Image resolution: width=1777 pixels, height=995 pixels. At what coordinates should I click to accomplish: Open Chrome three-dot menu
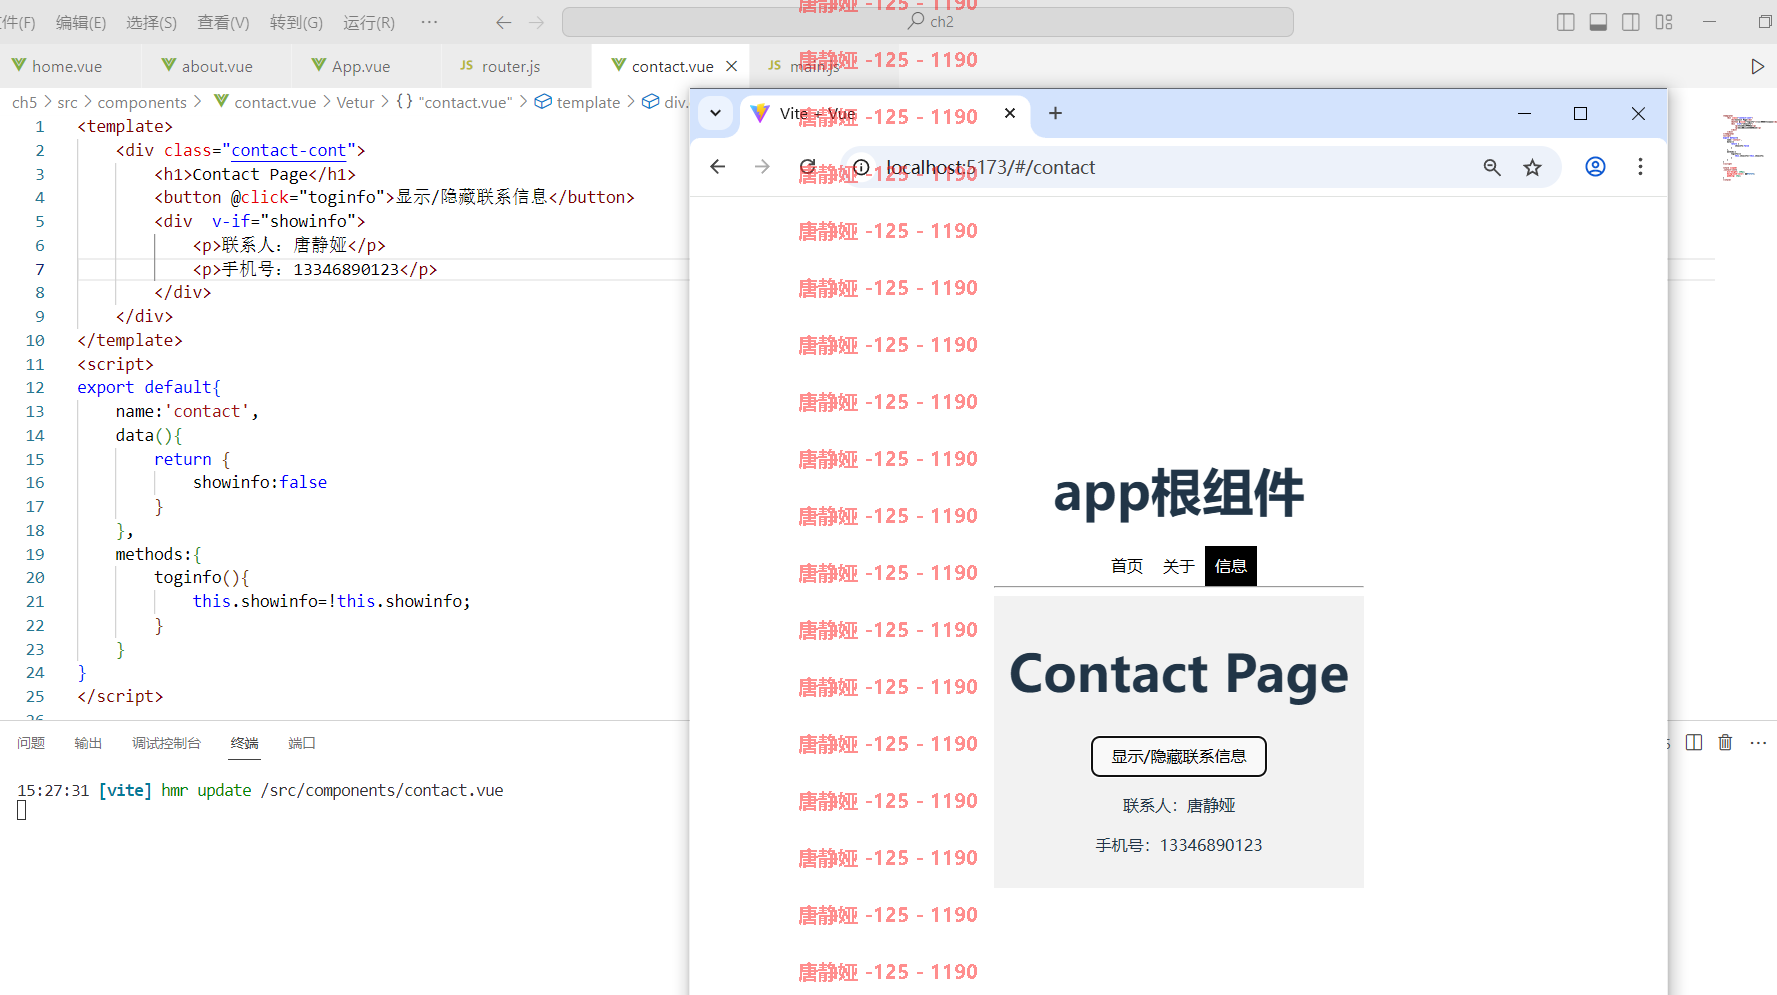click(1640, 167)
